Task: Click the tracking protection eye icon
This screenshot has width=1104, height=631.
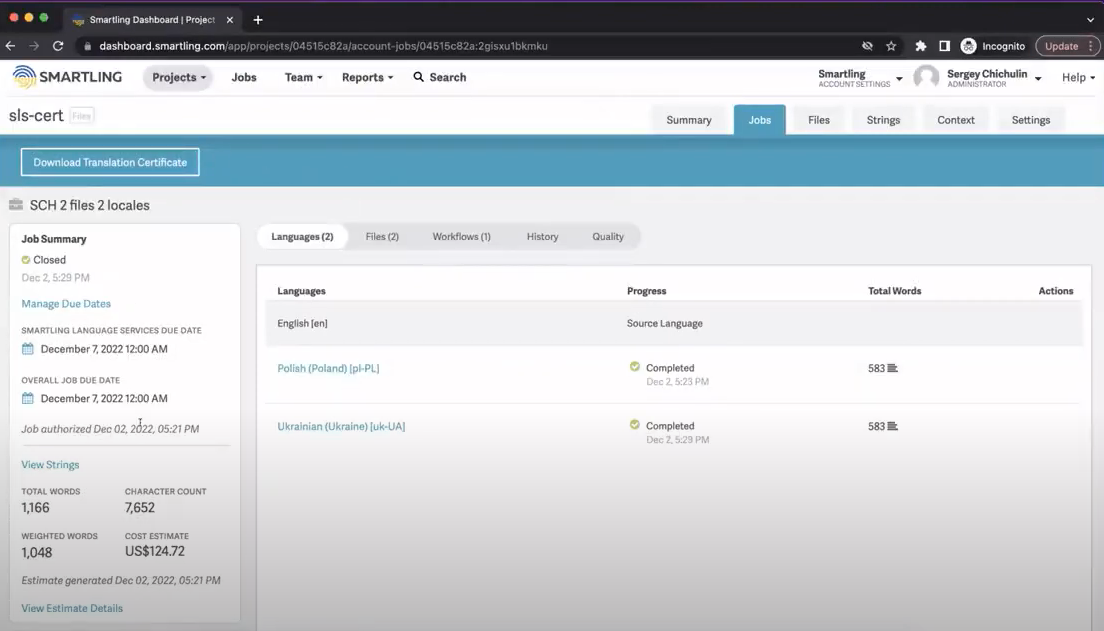Action: pyautogui.click(x=867, y=46)
